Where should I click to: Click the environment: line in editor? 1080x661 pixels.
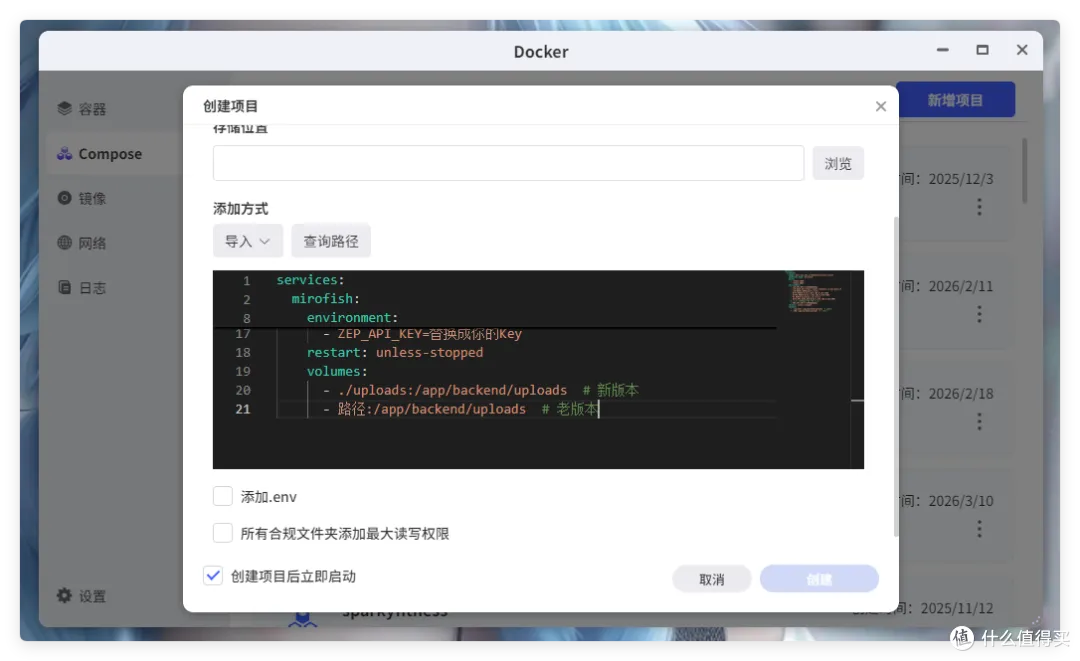352,317
